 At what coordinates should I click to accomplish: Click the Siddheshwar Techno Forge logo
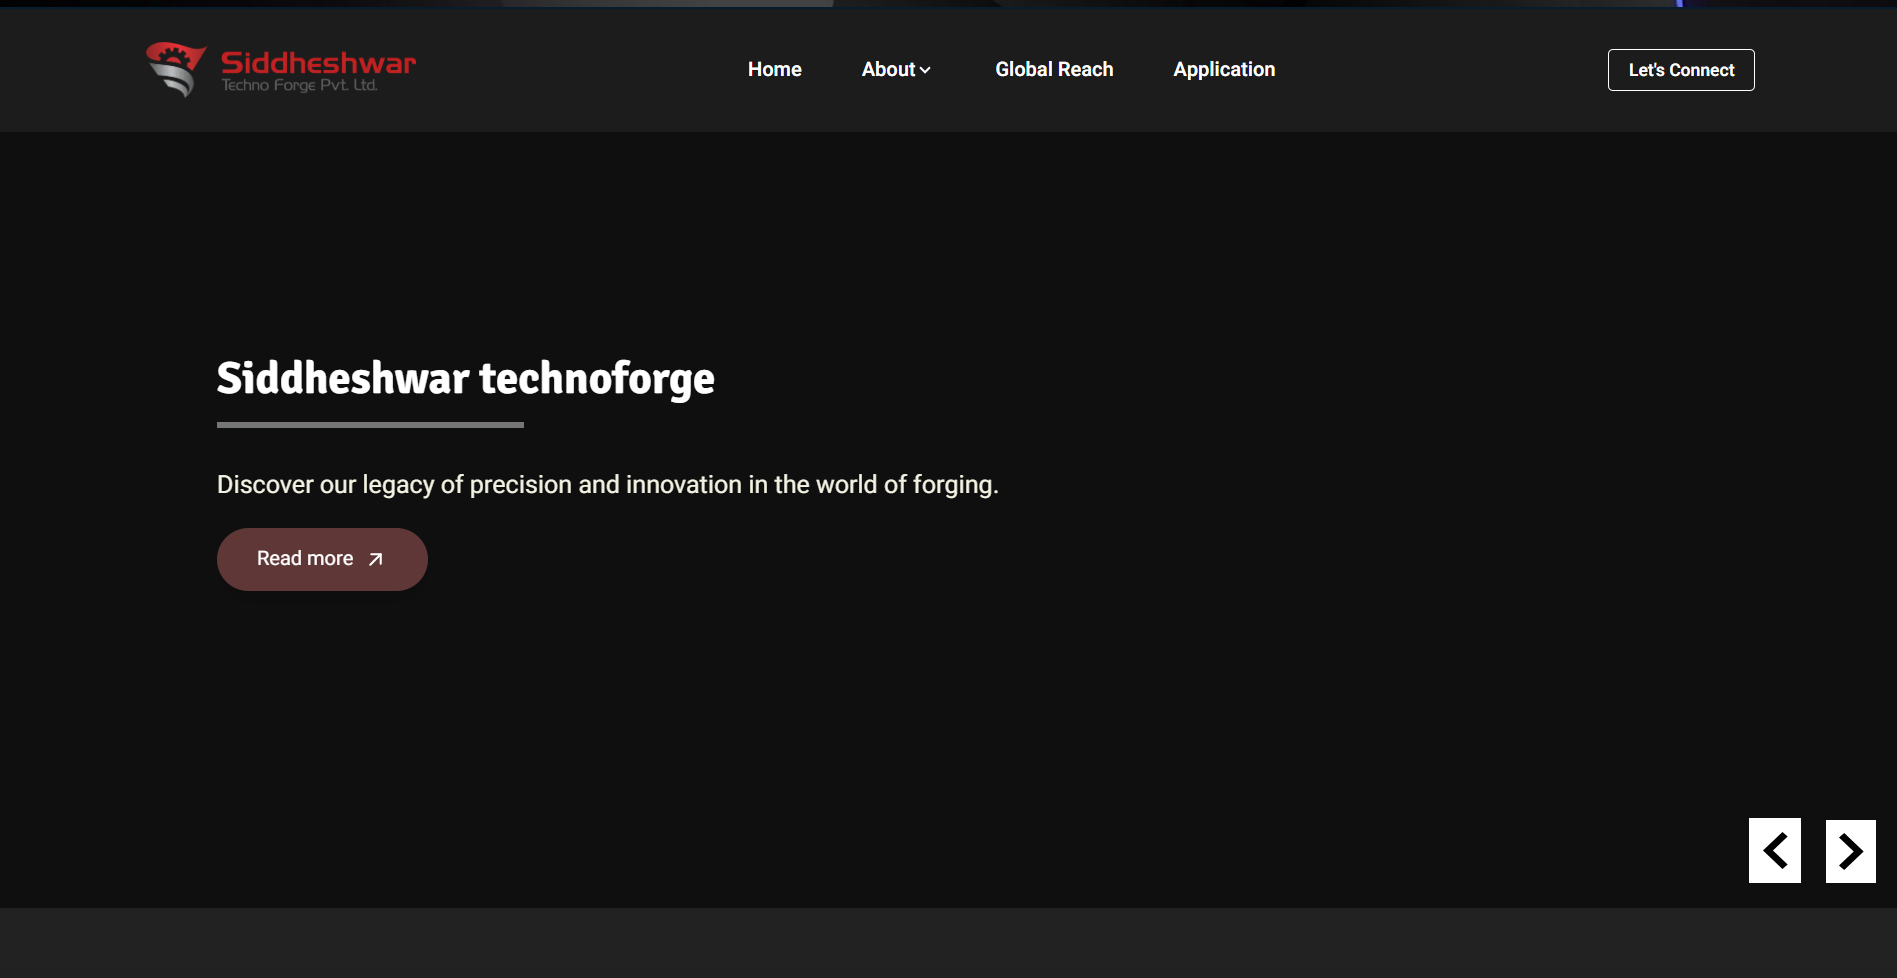click(x=281, y=69)
